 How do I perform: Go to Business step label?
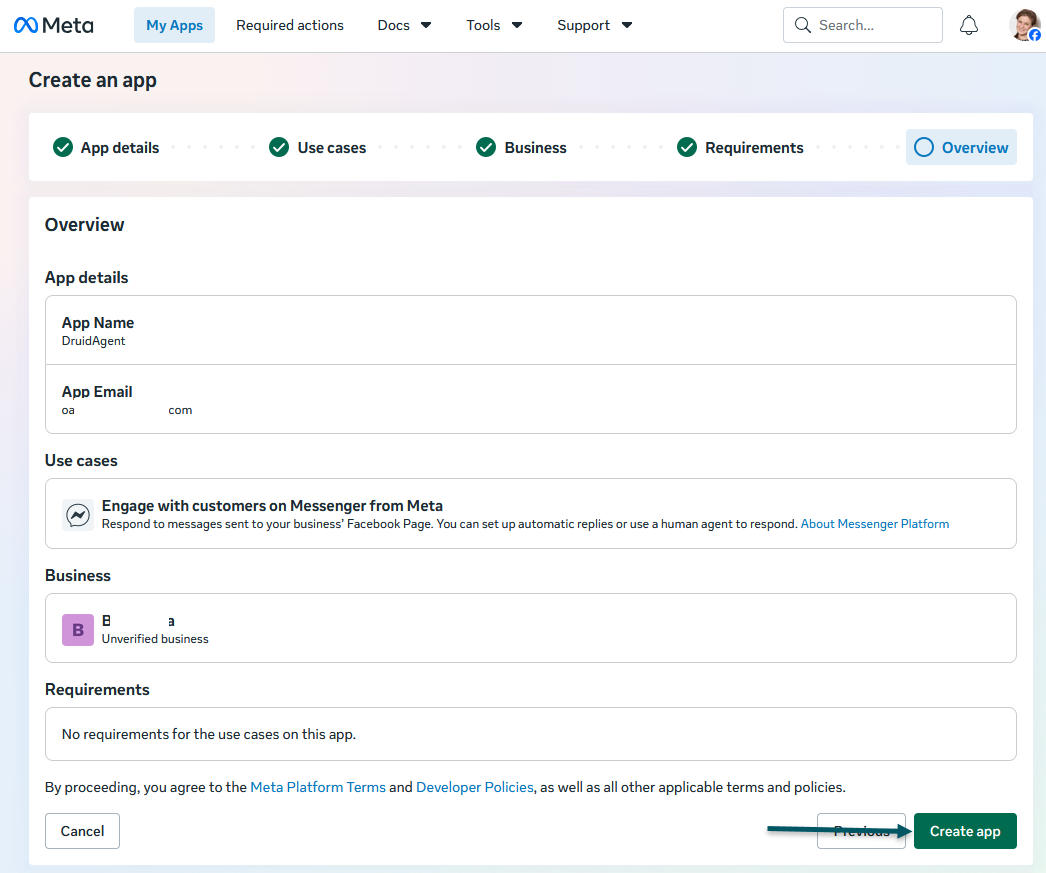pyautogui.click(x=535, y=147)
